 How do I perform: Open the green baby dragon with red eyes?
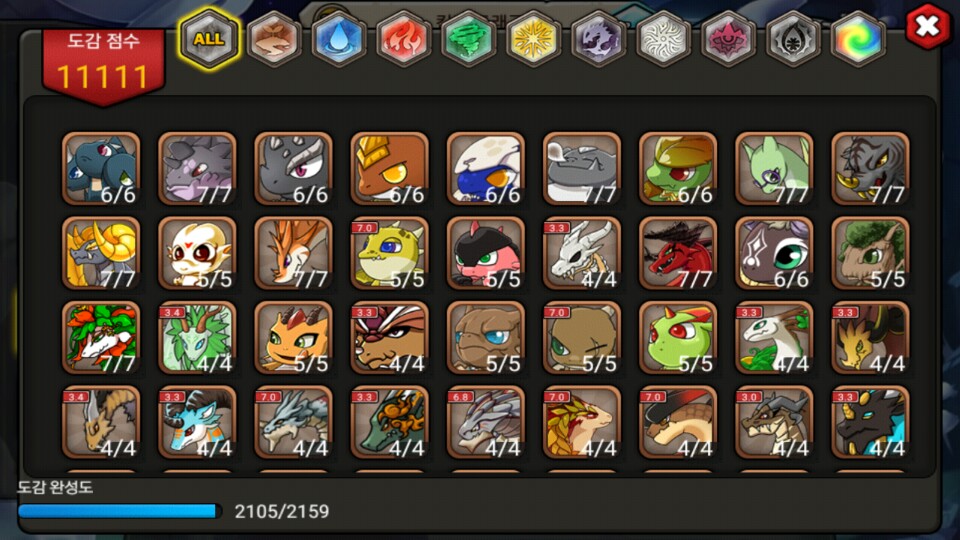(x=678, y=337)
